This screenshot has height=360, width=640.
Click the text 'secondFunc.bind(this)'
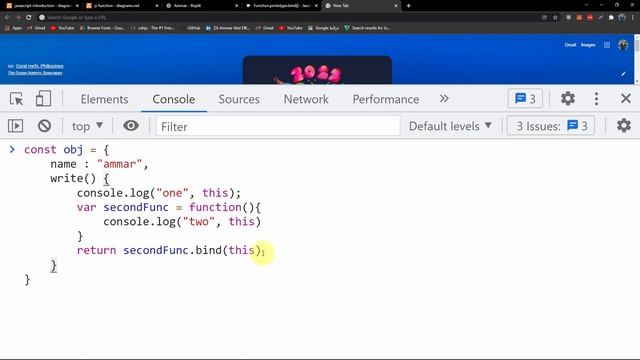pos(192,250)
